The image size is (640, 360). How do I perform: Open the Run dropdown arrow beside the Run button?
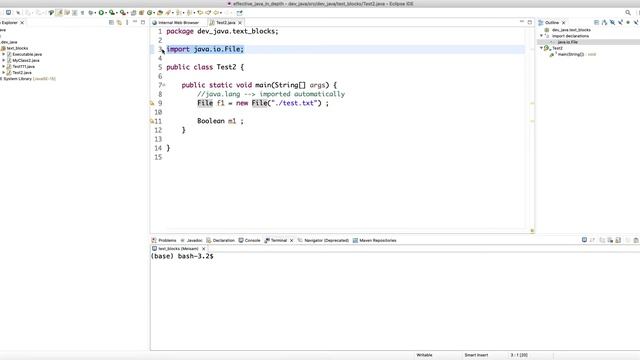click(105, 13)
